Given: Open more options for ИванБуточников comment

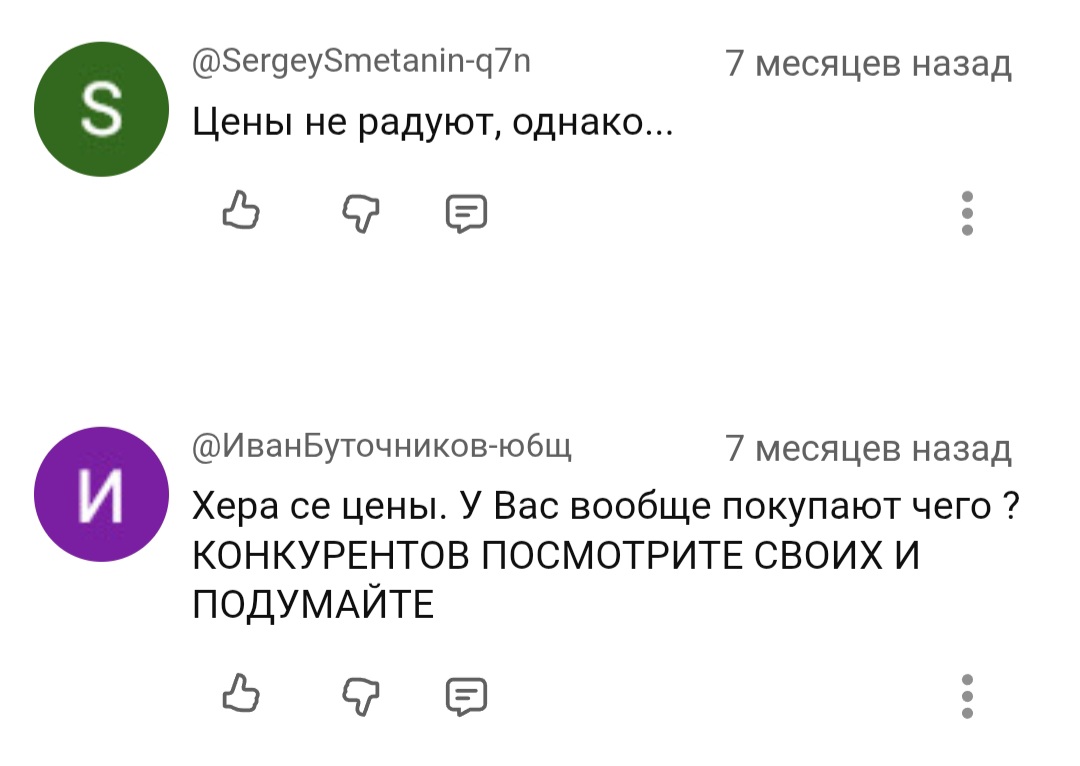Looking at the screenshot, I should pyautogui.click(x=967, y=695).
